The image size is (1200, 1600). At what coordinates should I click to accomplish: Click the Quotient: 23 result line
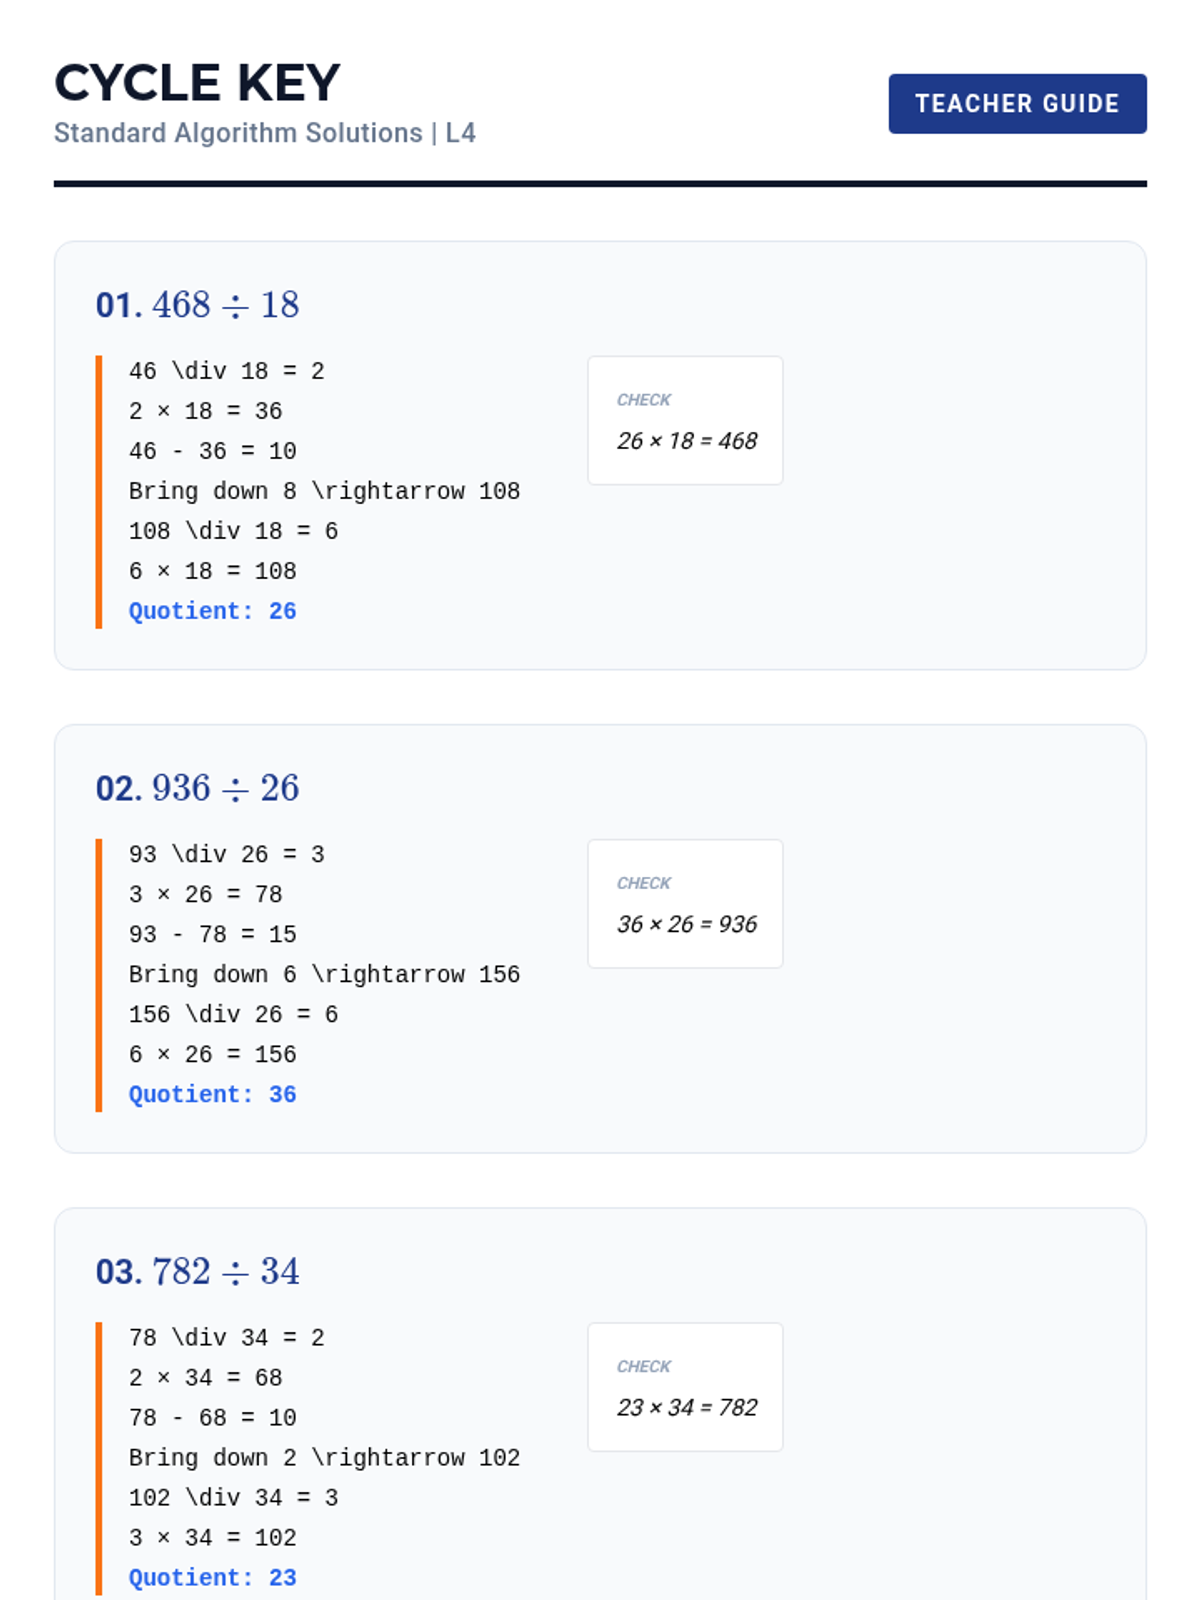coord(212,1577)
